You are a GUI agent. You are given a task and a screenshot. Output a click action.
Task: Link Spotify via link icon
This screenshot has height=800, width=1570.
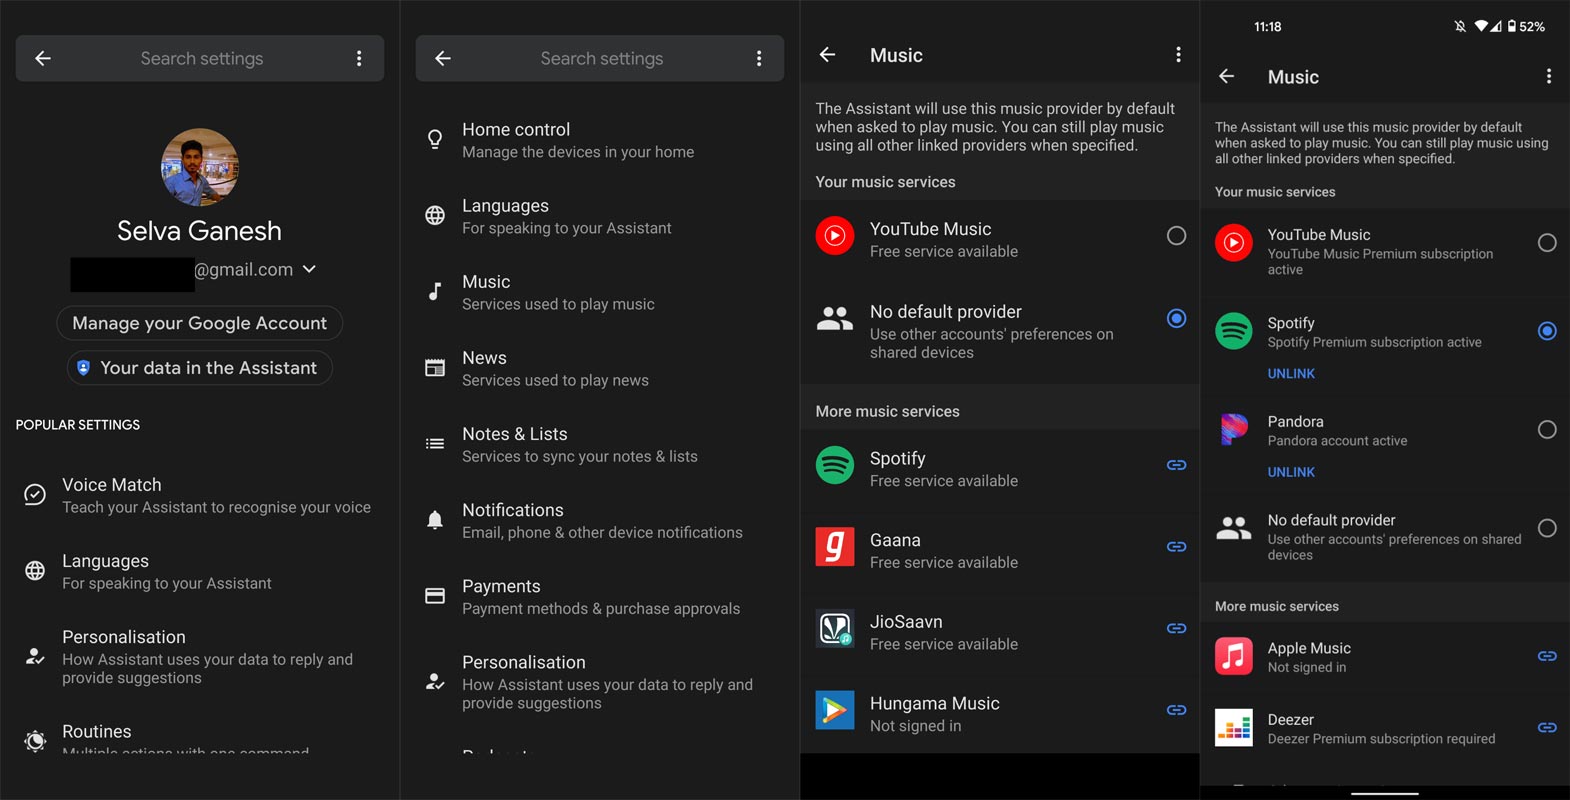[1177, 465]
